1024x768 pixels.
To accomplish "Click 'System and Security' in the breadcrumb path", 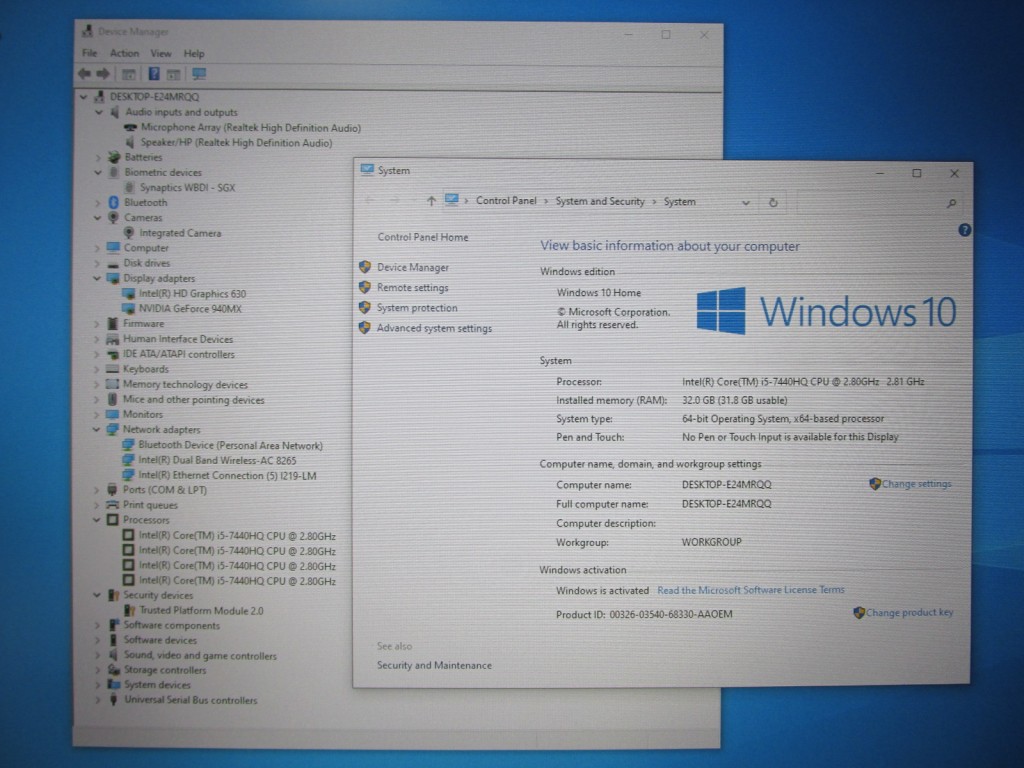I will click(600, 201).
